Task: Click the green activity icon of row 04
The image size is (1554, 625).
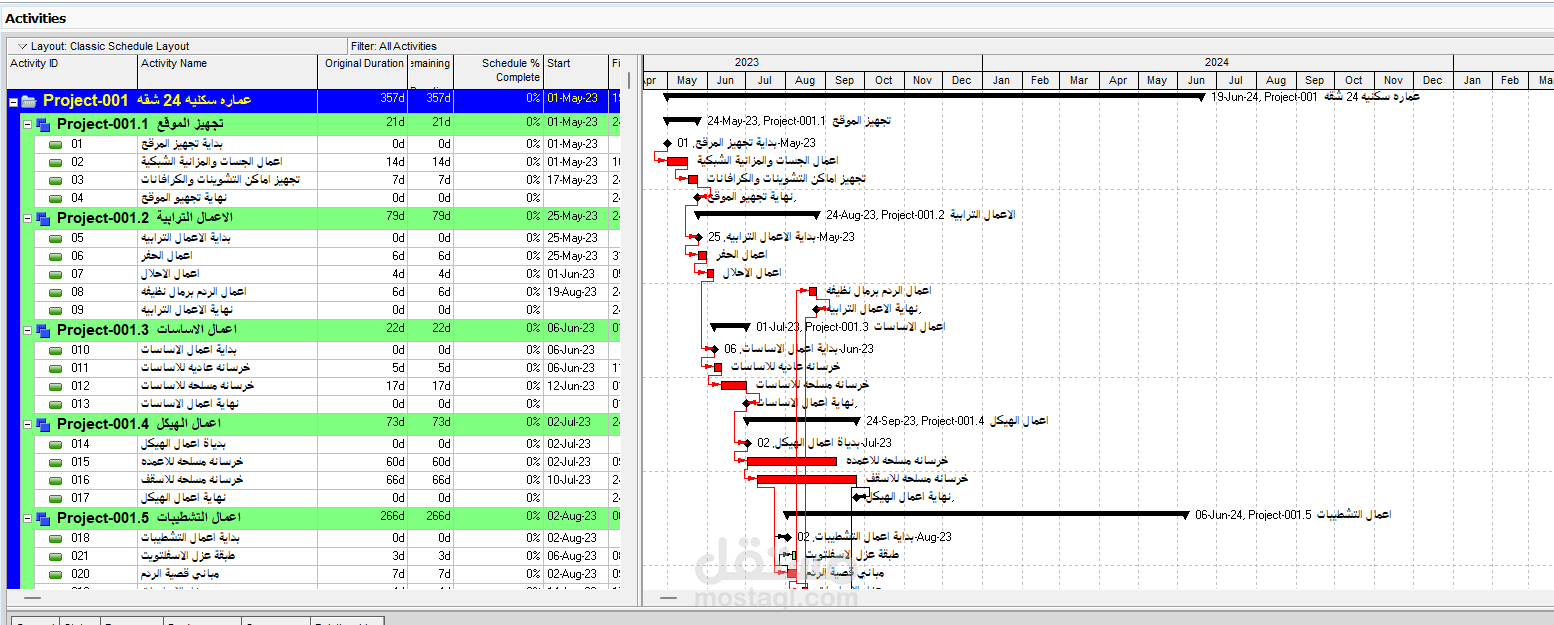Action: point(55,198)
